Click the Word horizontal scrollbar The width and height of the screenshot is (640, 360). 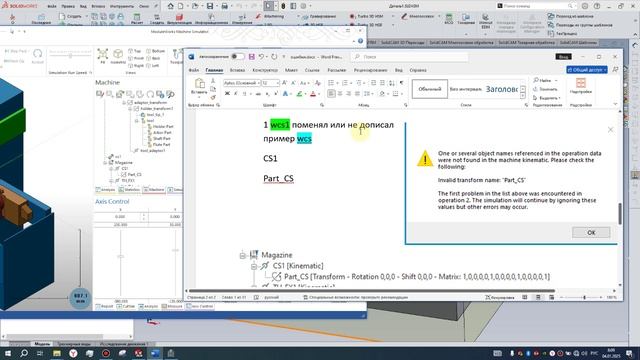(371, 291)
